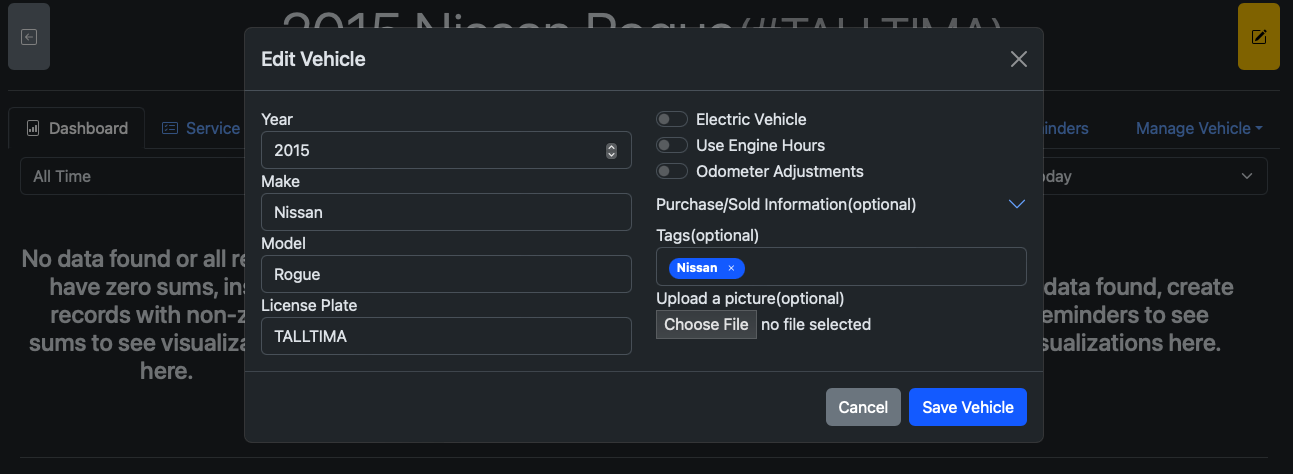Screen dimensions: 1293x474
Task: Click the Service tab card icon
Action: click(x=170, y=128)
